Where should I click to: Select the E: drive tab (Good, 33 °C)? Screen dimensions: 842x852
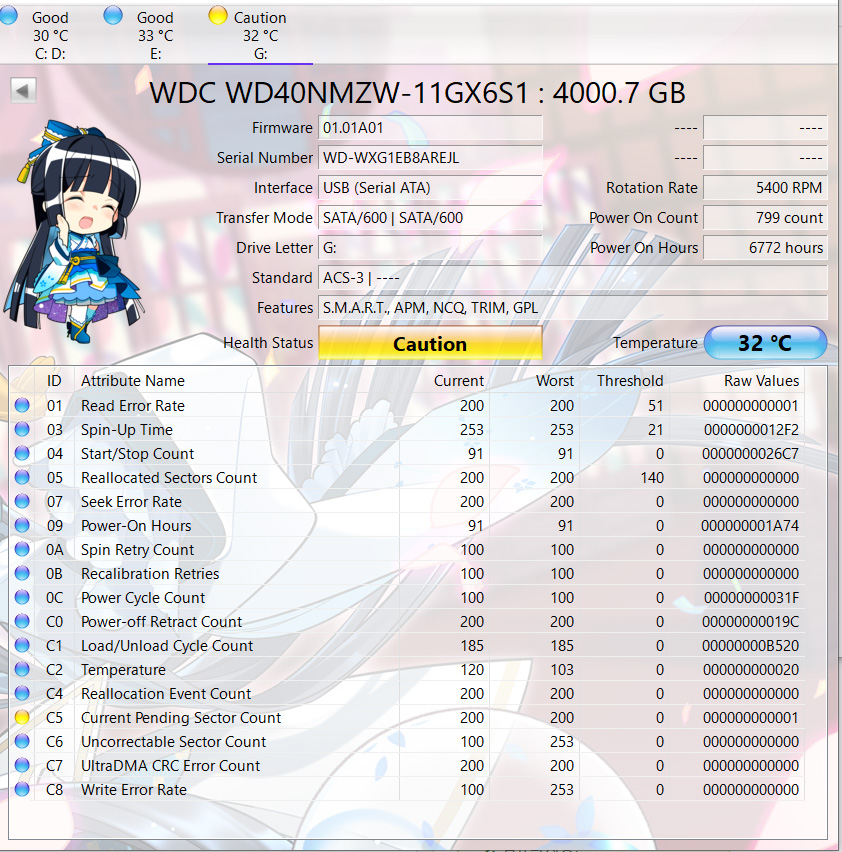(x=155, y=35)
